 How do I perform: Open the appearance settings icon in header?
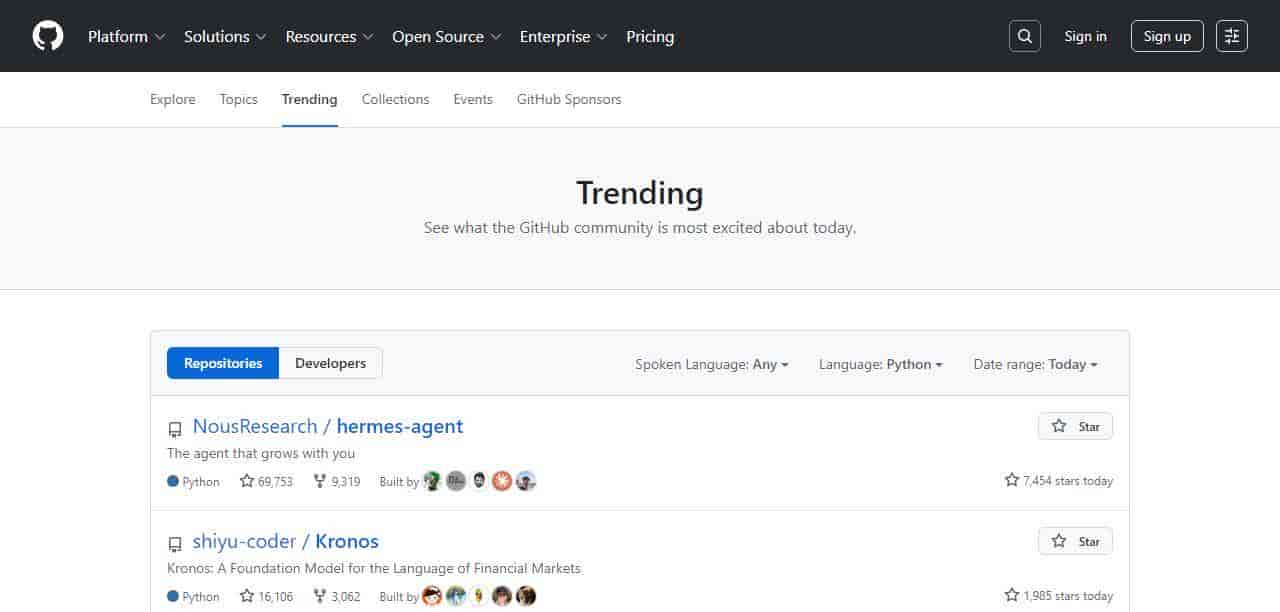(x=1232, y=36)
